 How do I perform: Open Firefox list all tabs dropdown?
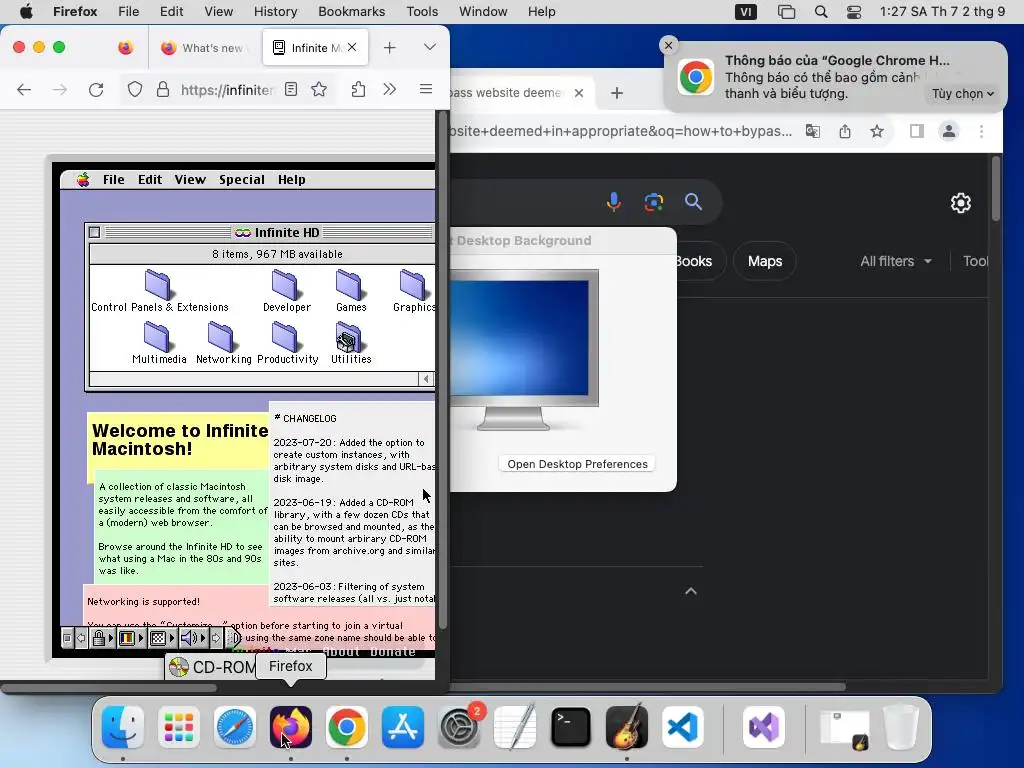pos(430,47)
